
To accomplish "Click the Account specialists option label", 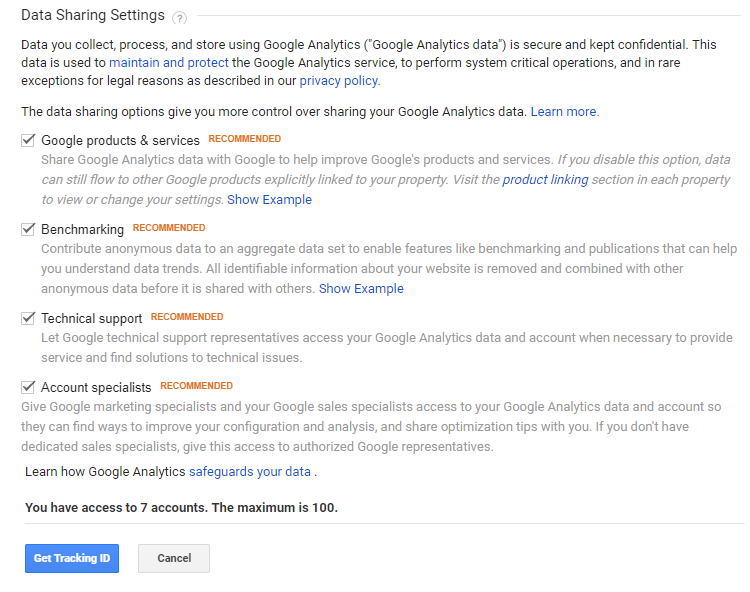I will point(96,387).
